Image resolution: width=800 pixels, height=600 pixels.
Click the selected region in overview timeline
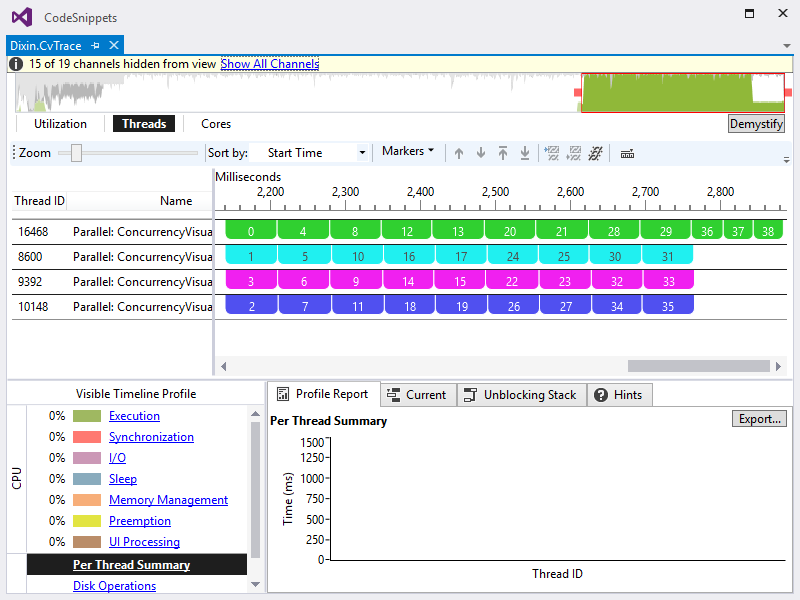pos(683,92)
